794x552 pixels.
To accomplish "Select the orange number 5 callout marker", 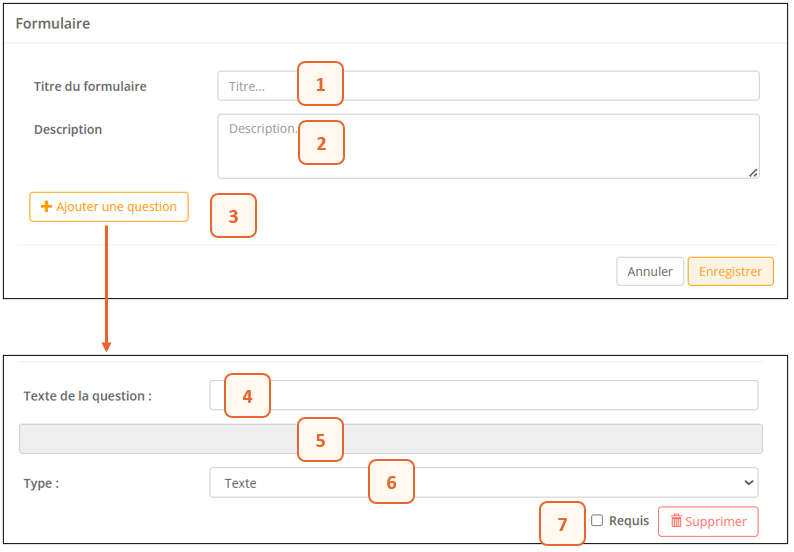I will [x=320, y=440].
